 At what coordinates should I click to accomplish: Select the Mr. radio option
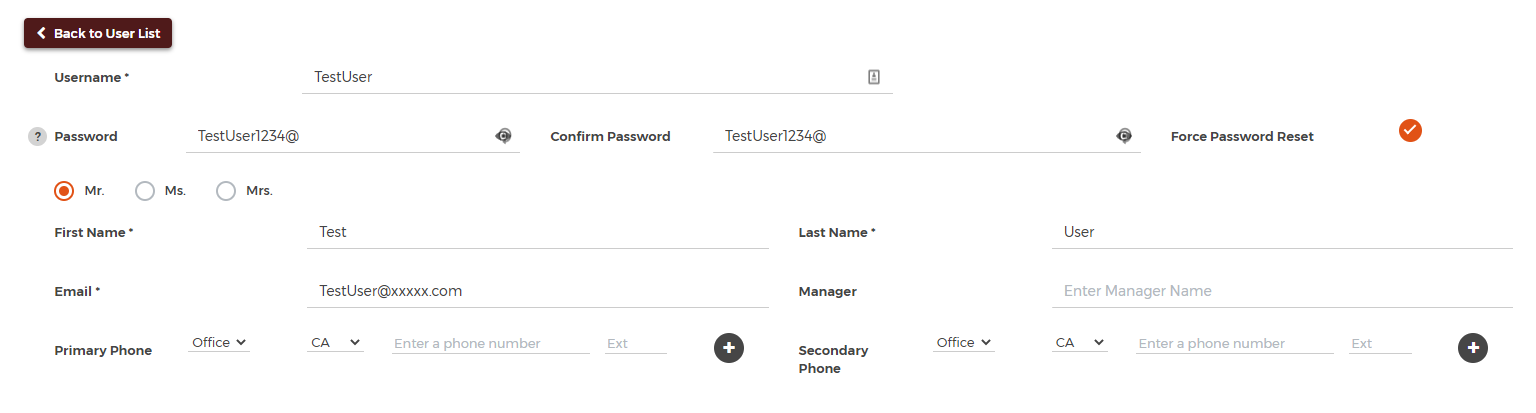coord(64,190)
